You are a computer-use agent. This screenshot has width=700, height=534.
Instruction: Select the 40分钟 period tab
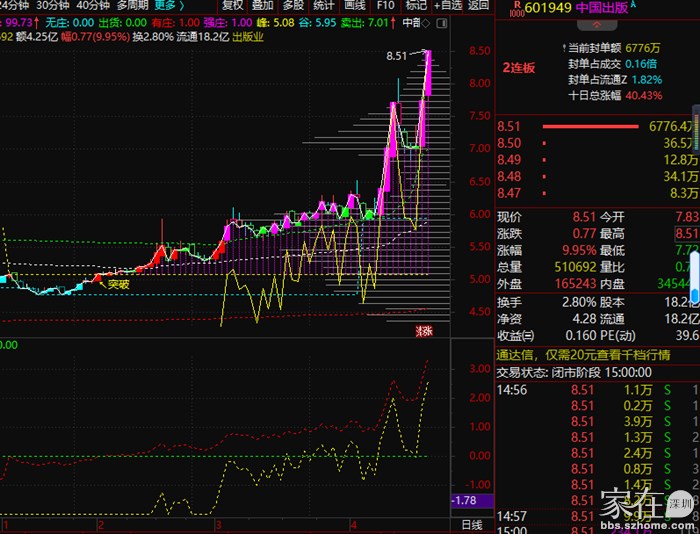click(x=93, y=6)
